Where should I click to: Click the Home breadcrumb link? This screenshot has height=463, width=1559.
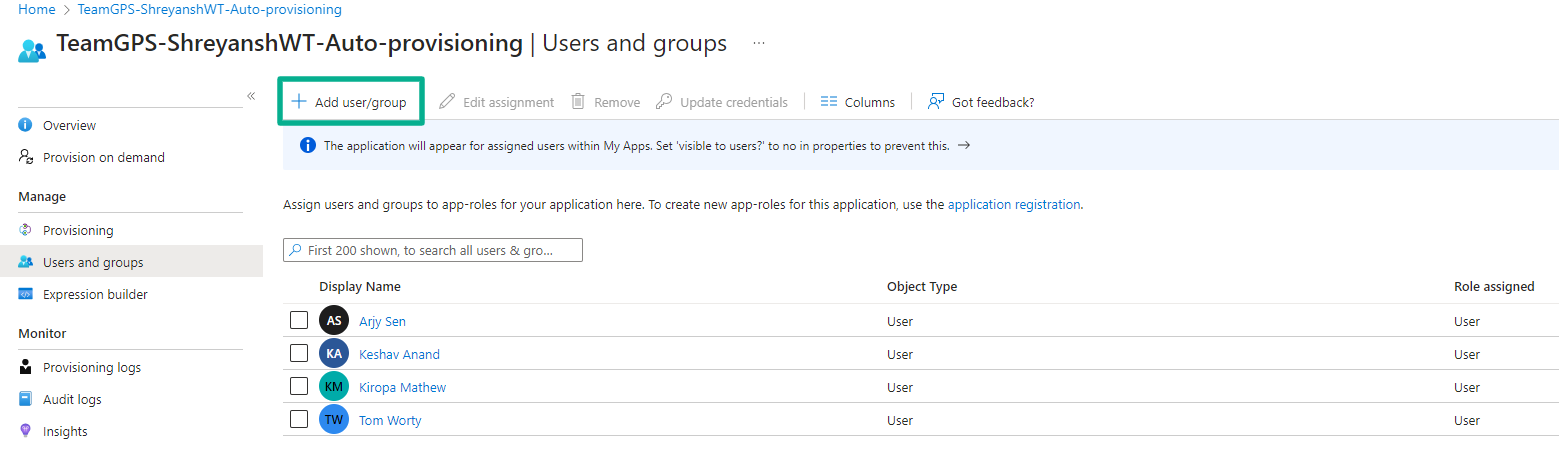37,9
